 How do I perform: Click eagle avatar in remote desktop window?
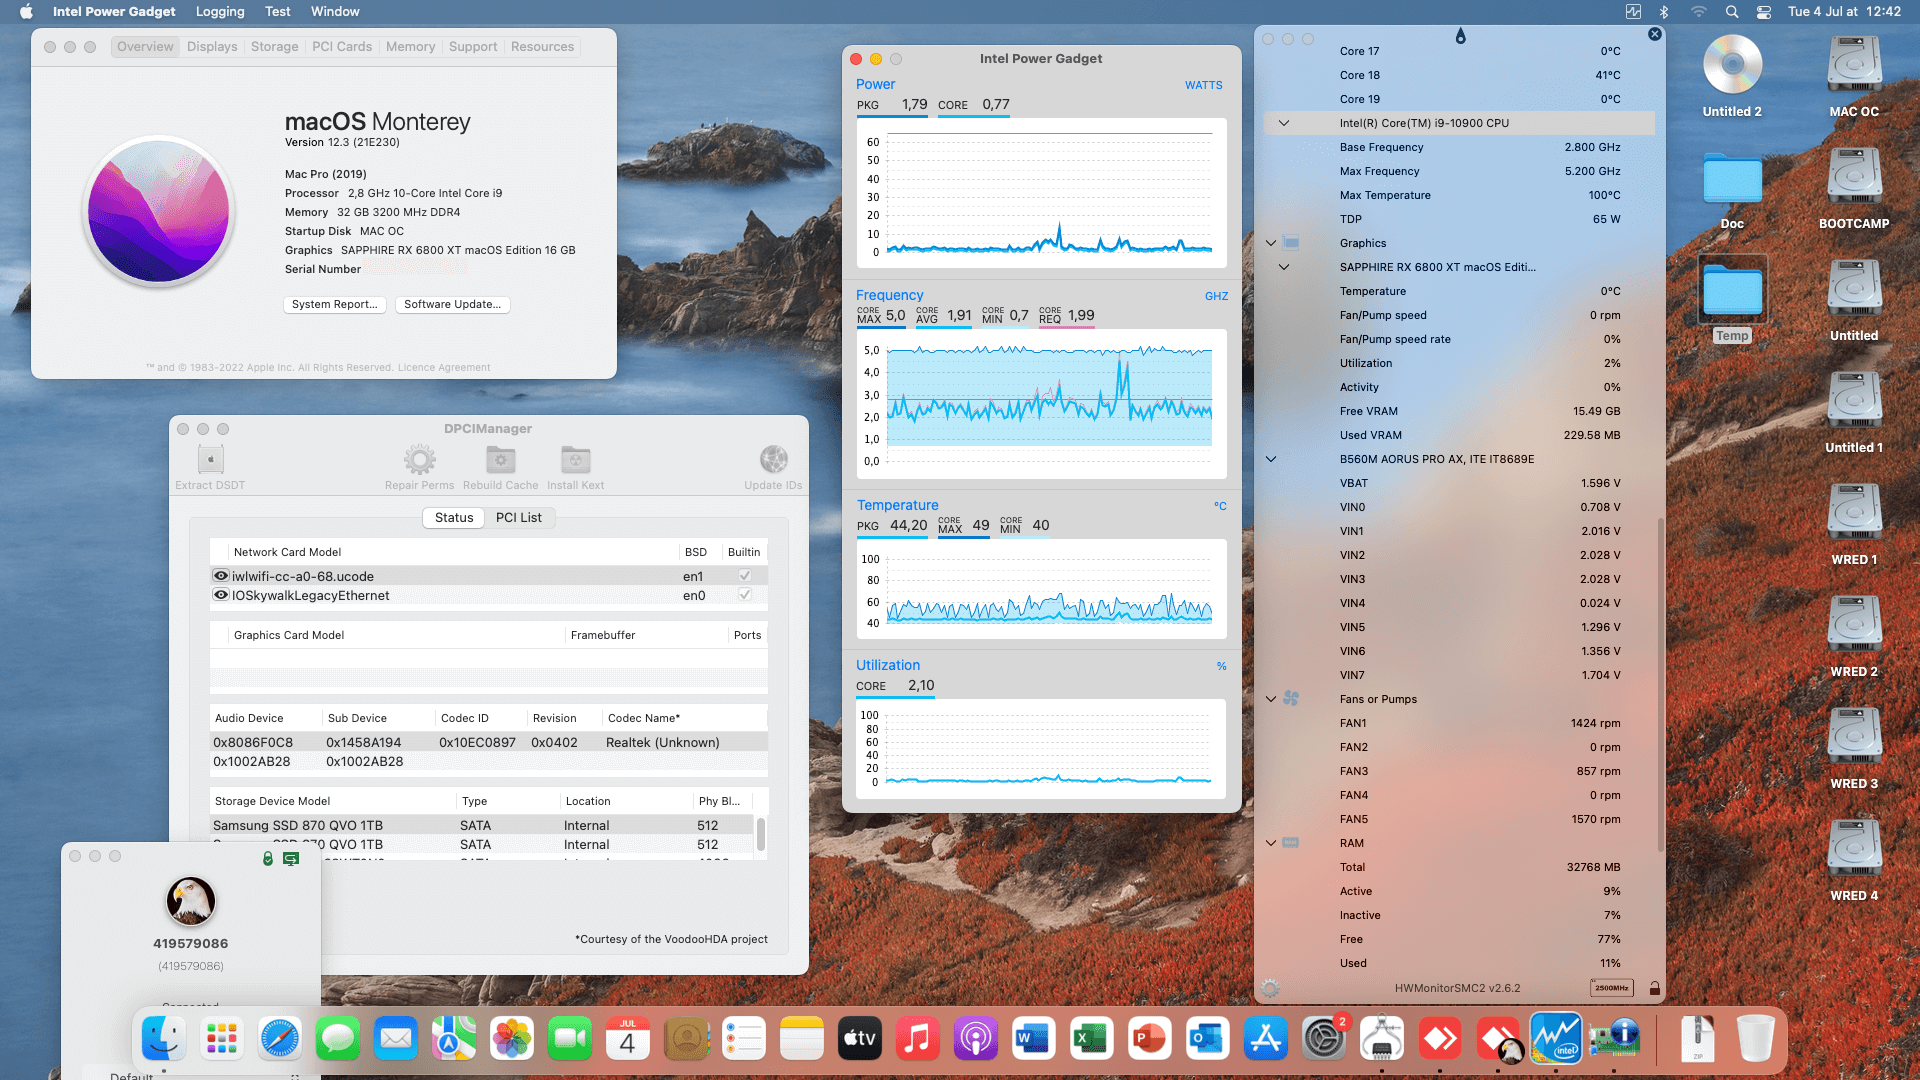tap(191, 901)
